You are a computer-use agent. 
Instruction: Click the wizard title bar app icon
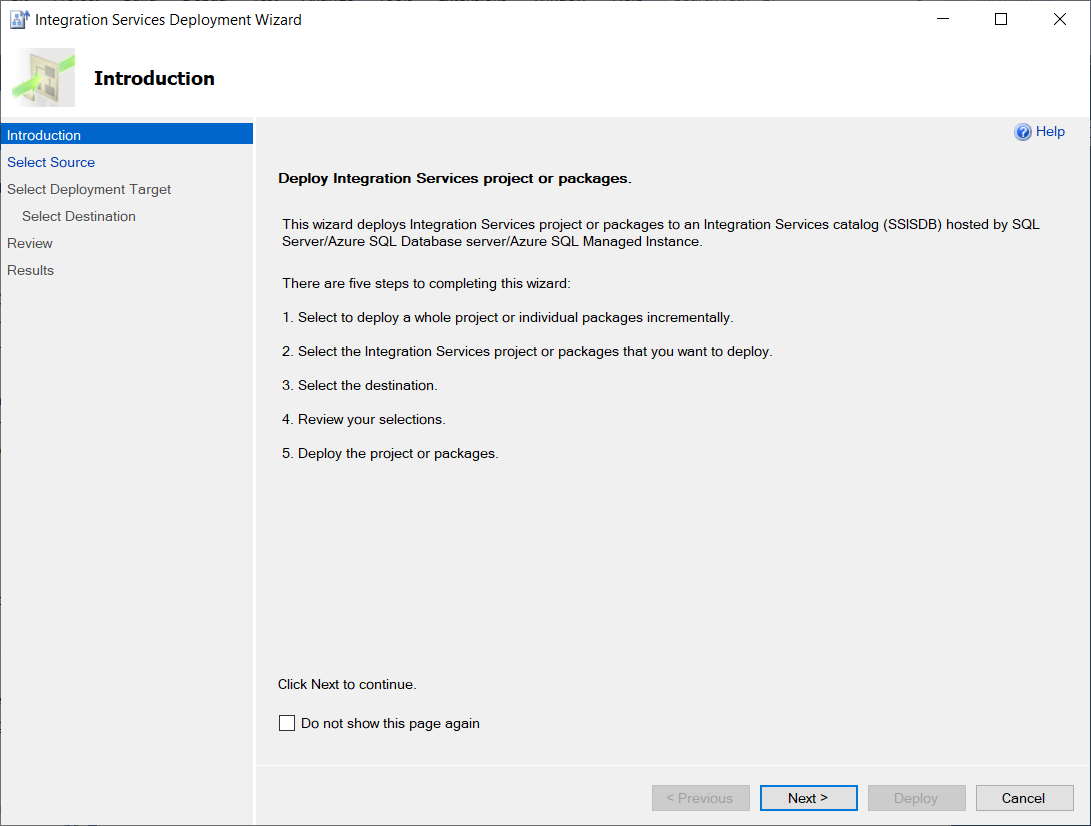tap(19, 19)
